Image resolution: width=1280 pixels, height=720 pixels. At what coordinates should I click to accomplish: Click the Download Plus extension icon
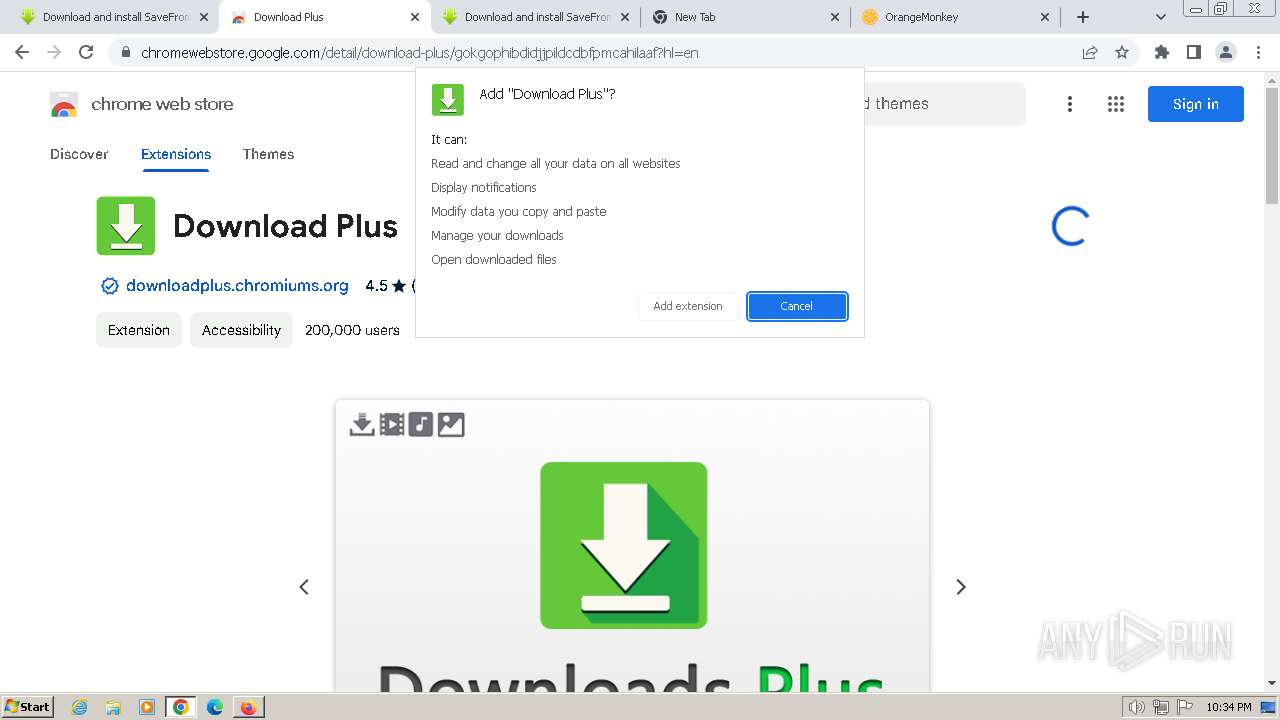126,226
